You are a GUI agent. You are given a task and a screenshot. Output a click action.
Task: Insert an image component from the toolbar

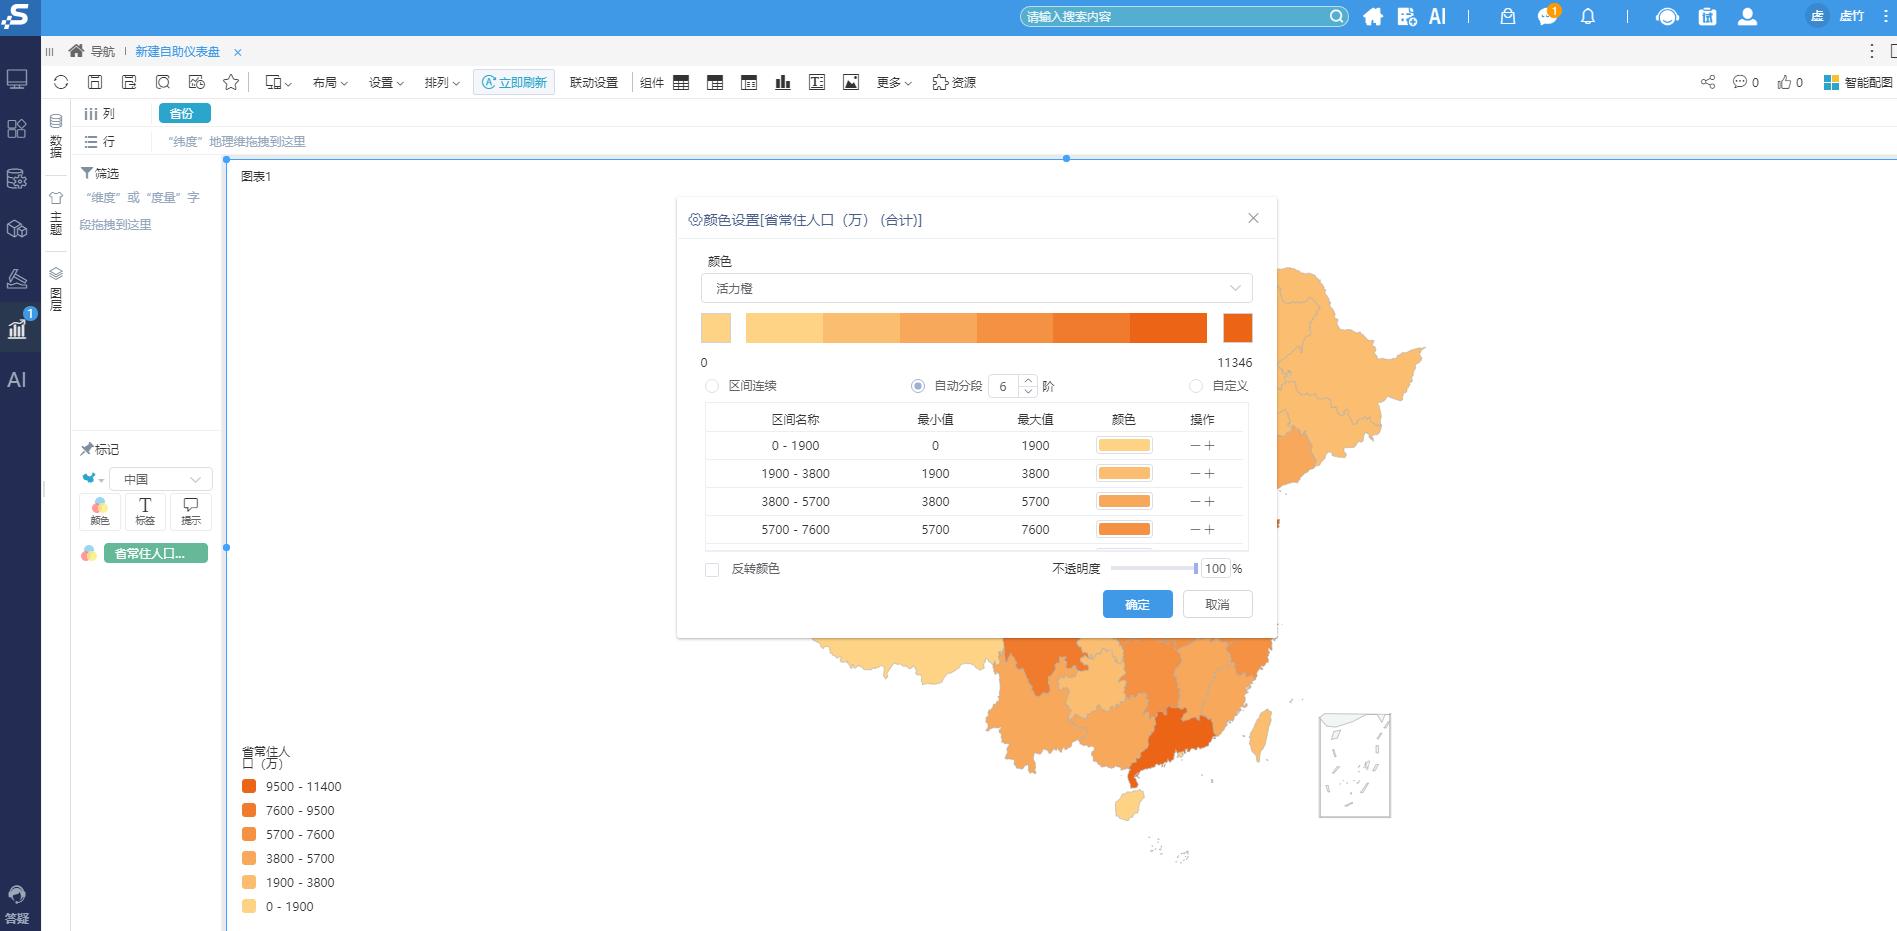point(850,82)
